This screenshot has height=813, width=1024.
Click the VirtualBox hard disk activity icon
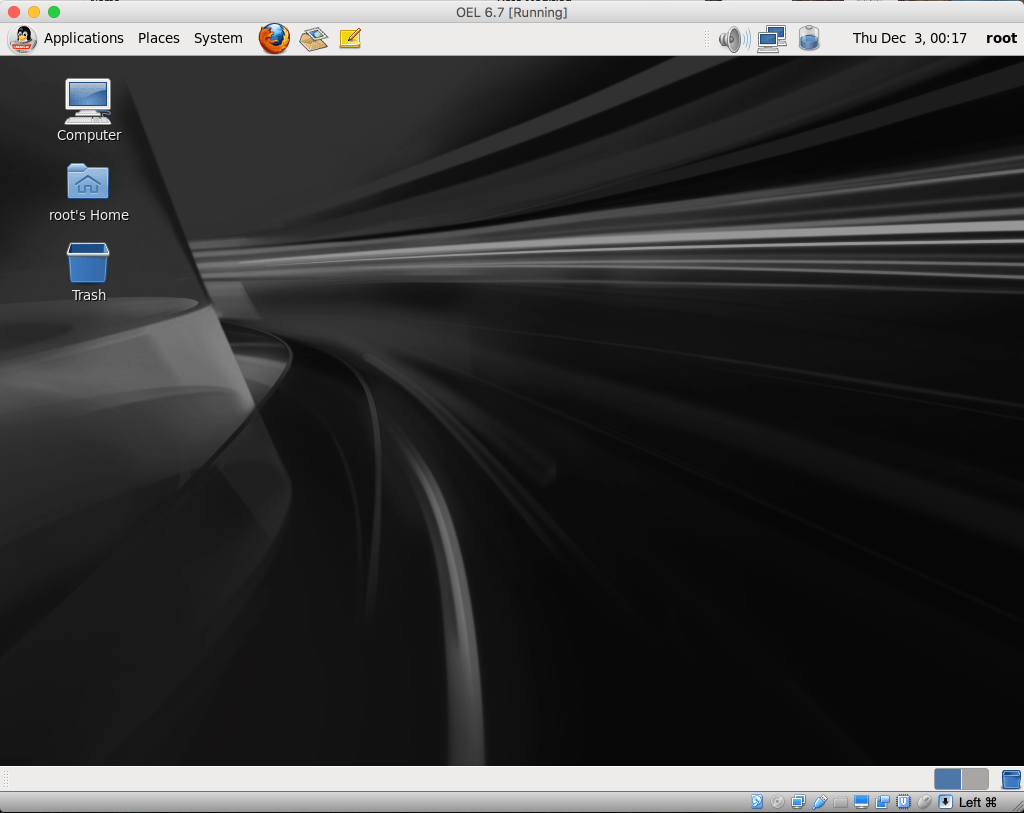(757, 802)
